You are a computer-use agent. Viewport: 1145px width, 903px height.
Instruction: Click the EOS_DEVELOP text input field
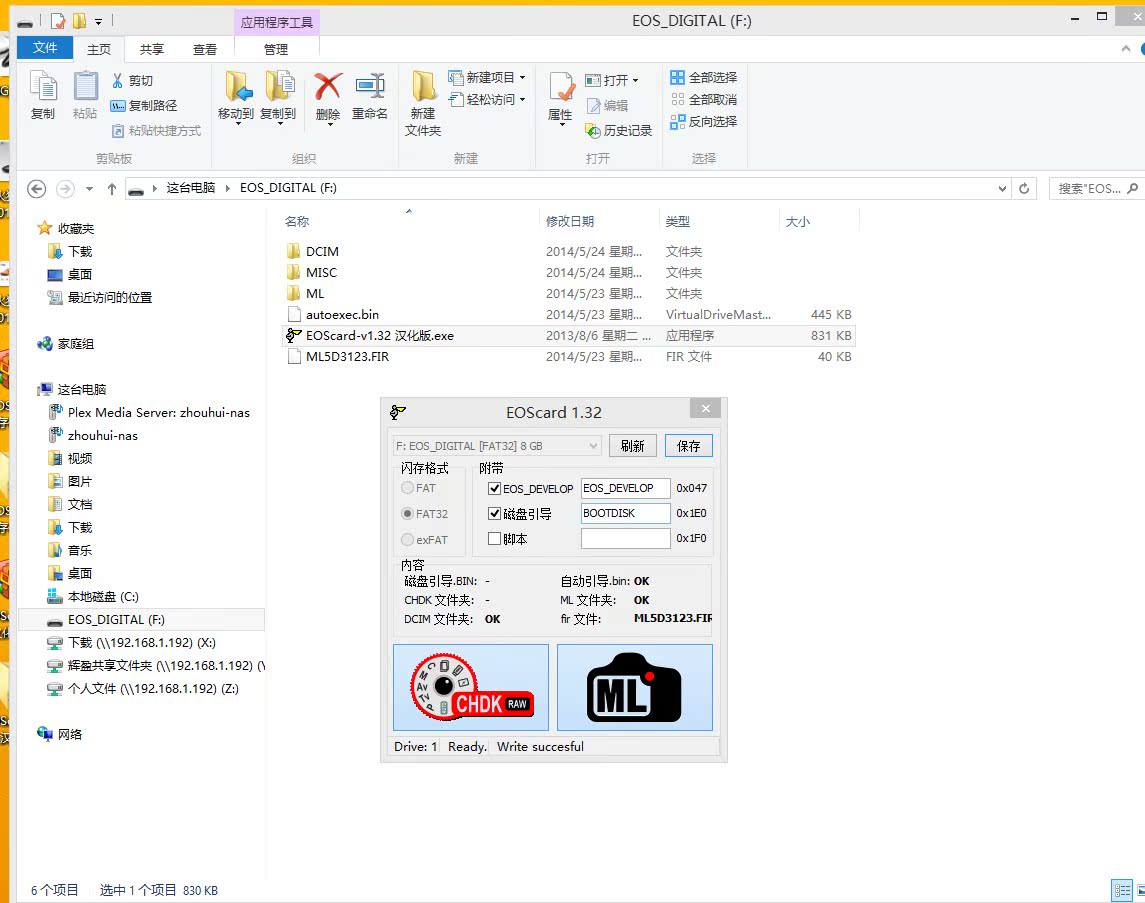tap(626, 488)
